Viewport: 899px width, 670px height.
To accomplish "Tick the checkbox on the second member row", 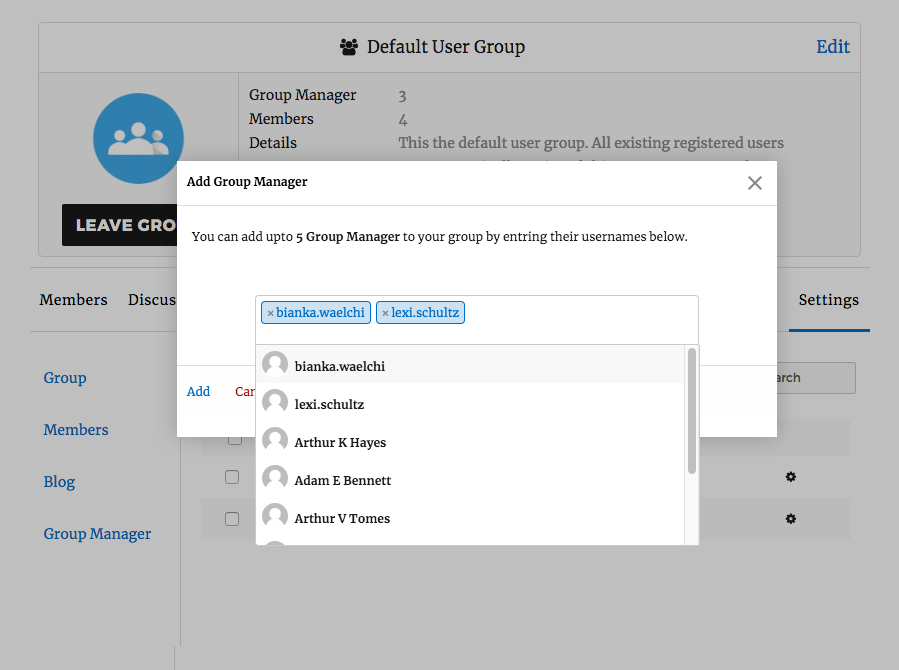I will coord(232,477).
